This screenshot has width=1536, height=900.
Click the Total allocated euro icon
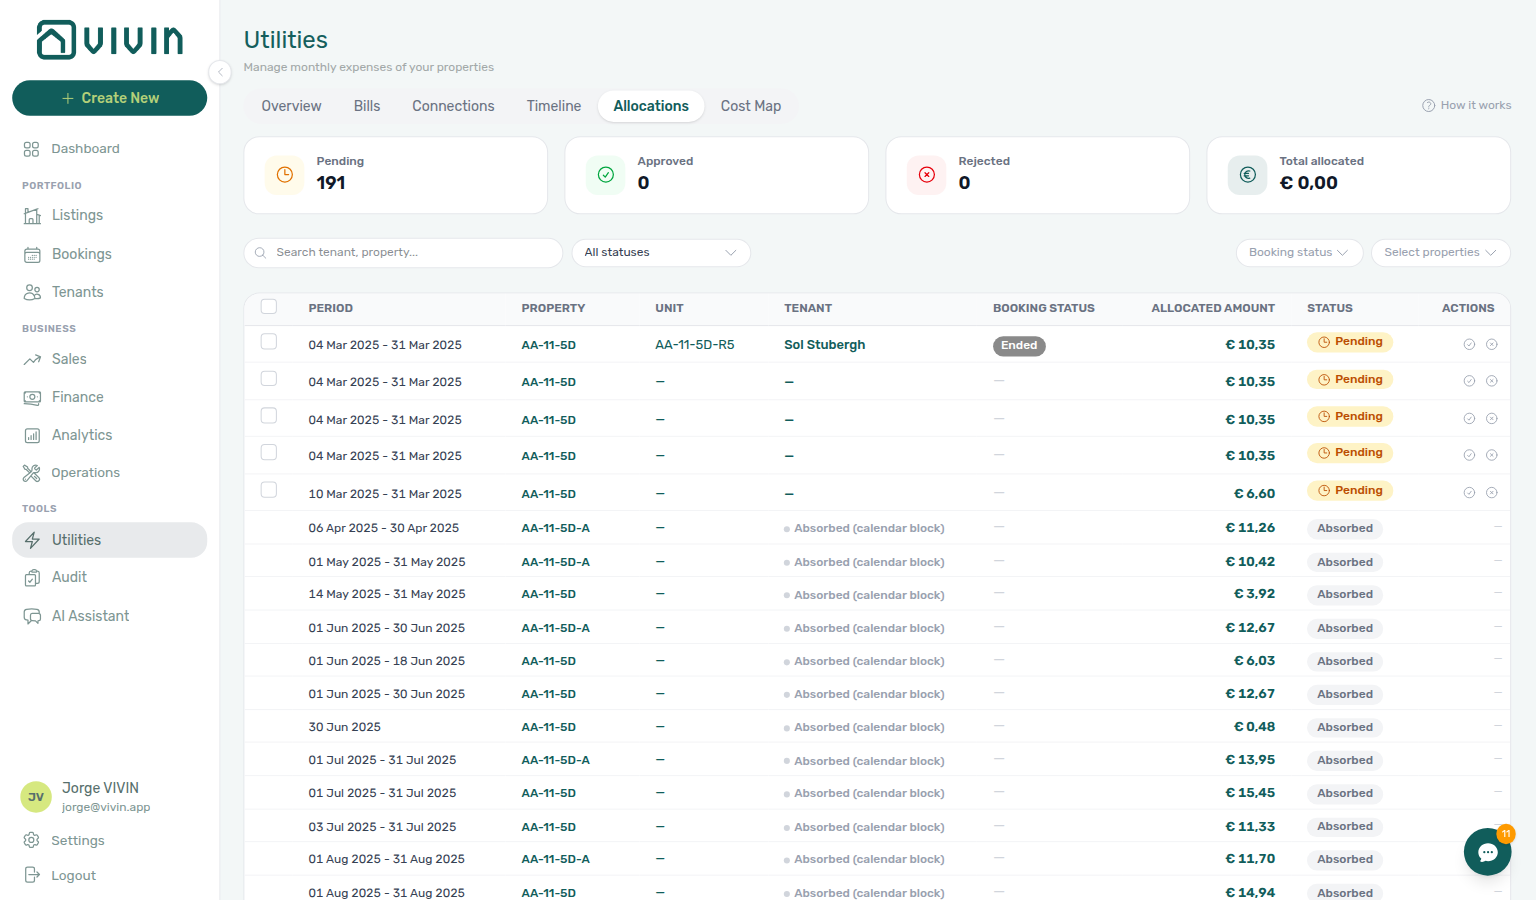point(1248,175)
